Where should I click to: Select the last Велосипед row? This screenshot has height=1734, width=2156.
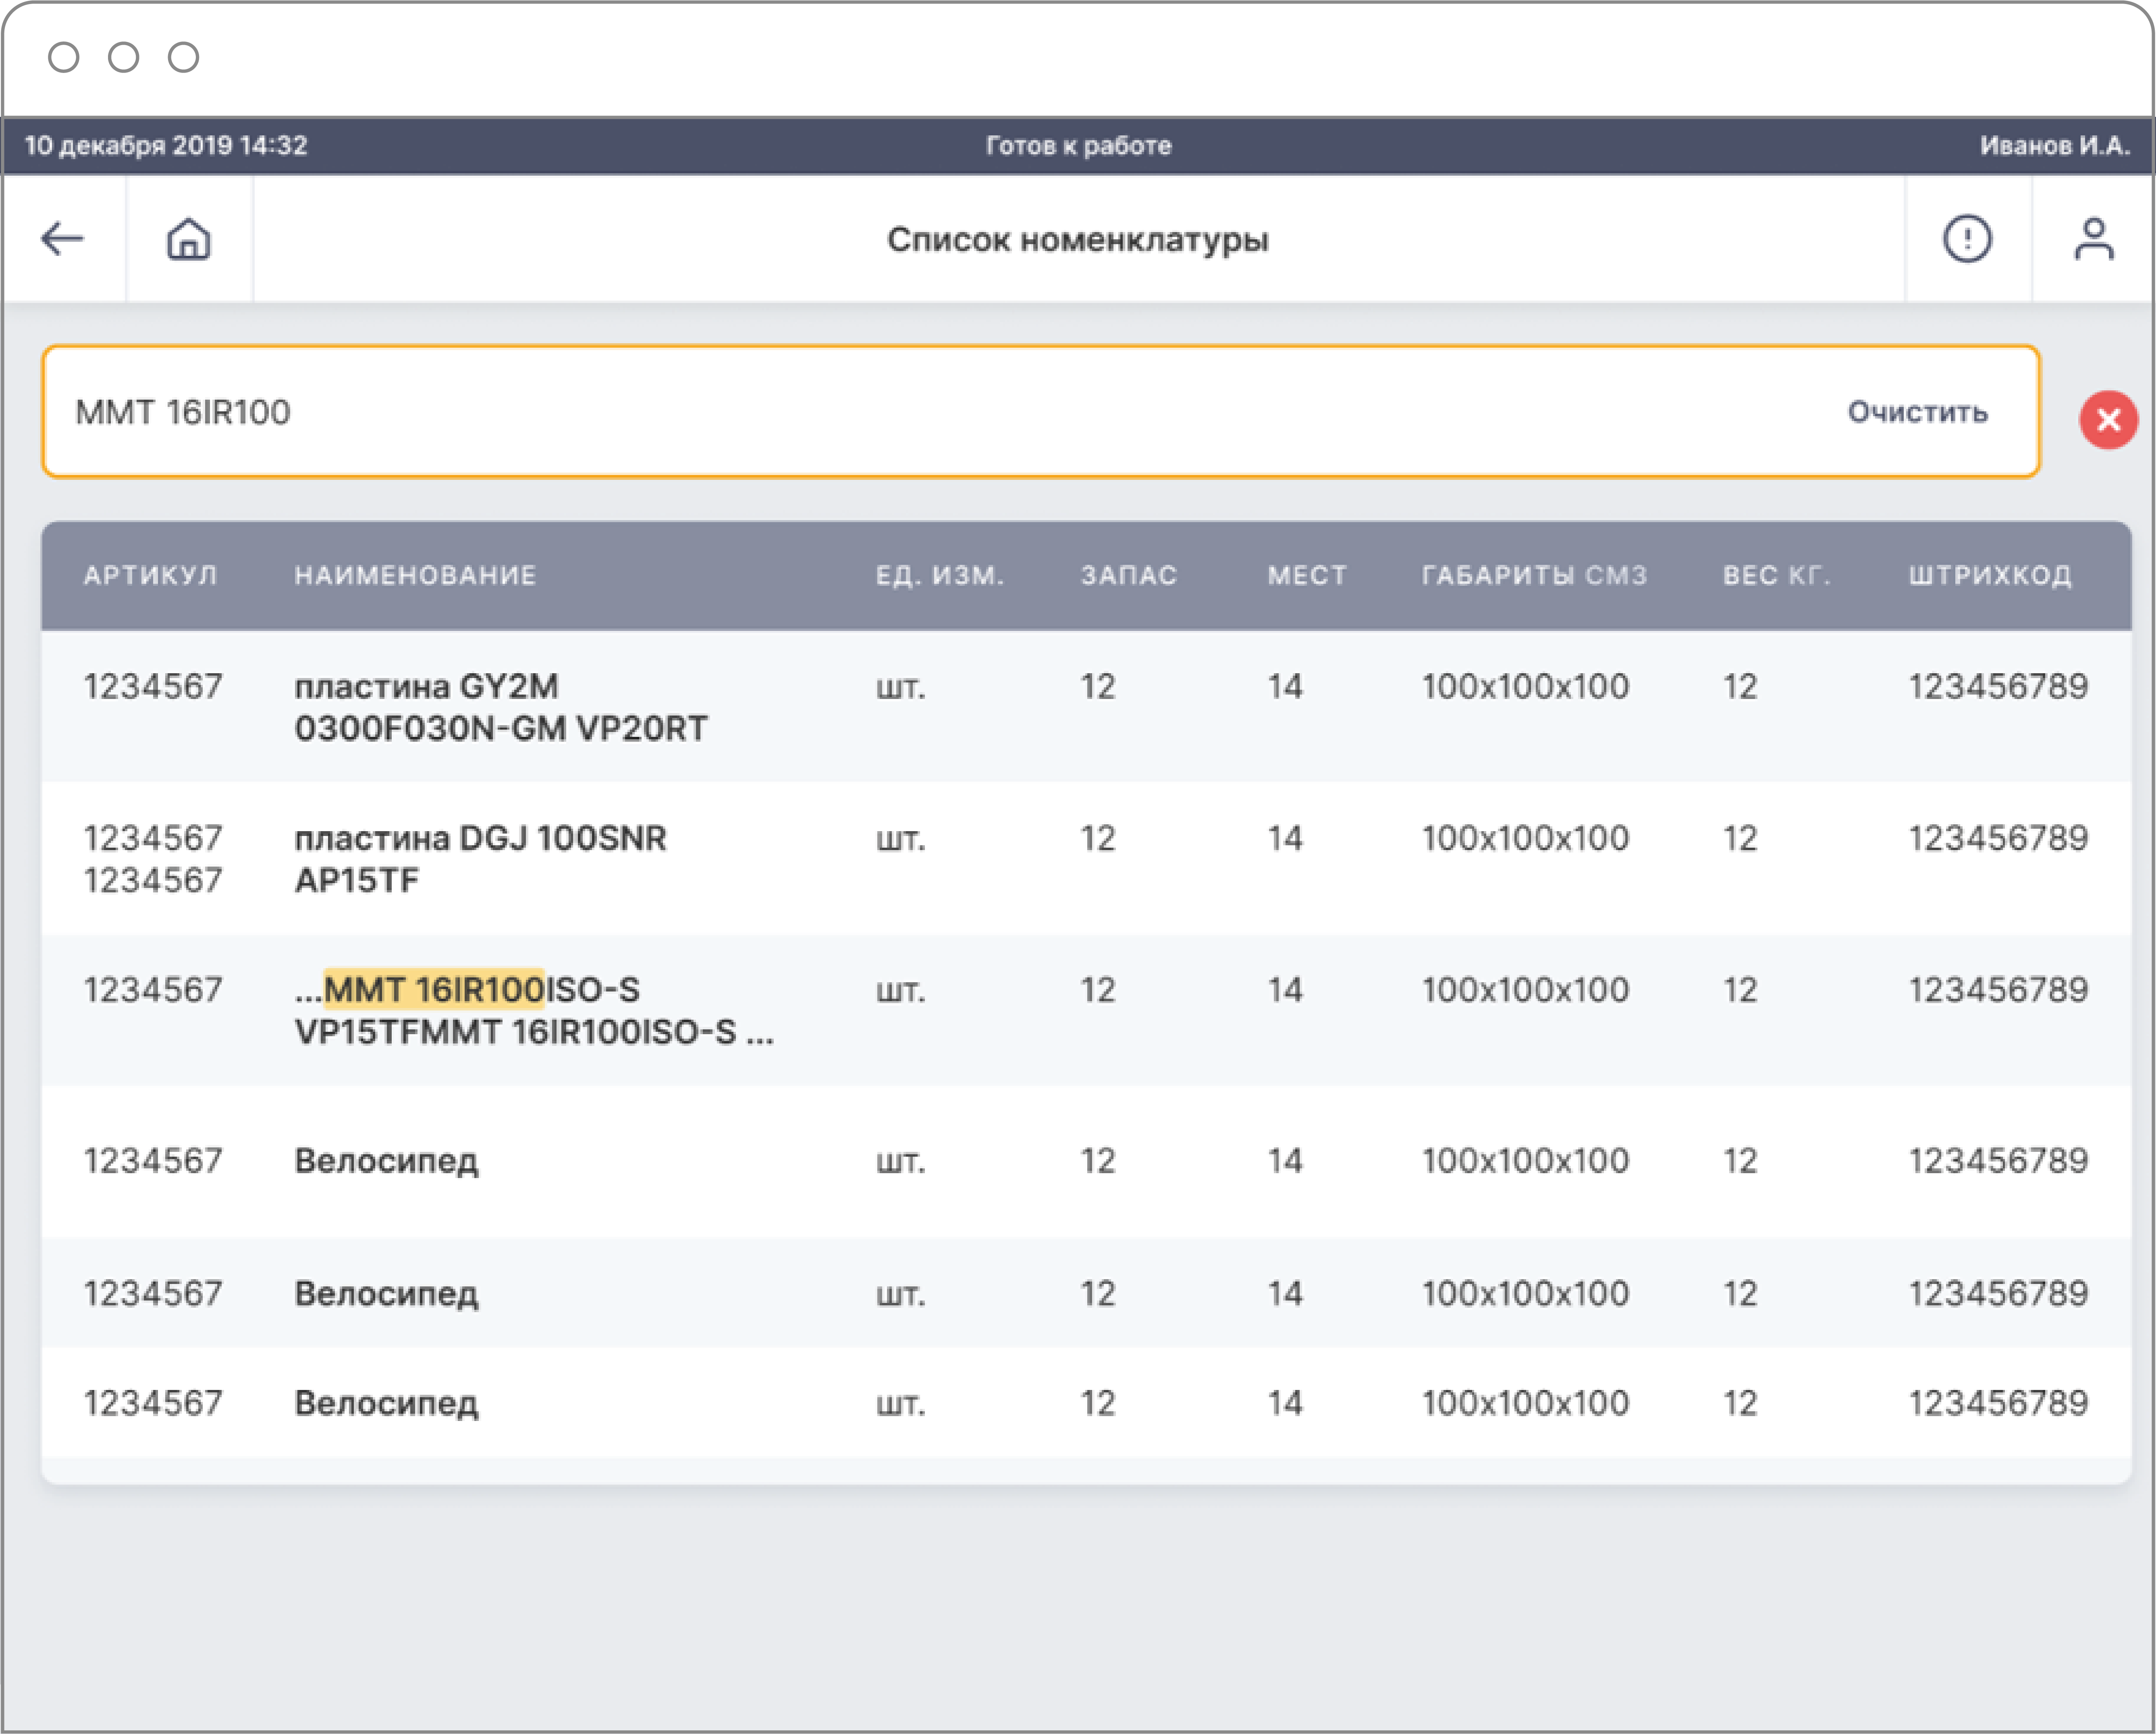(x=386, y=1402)
